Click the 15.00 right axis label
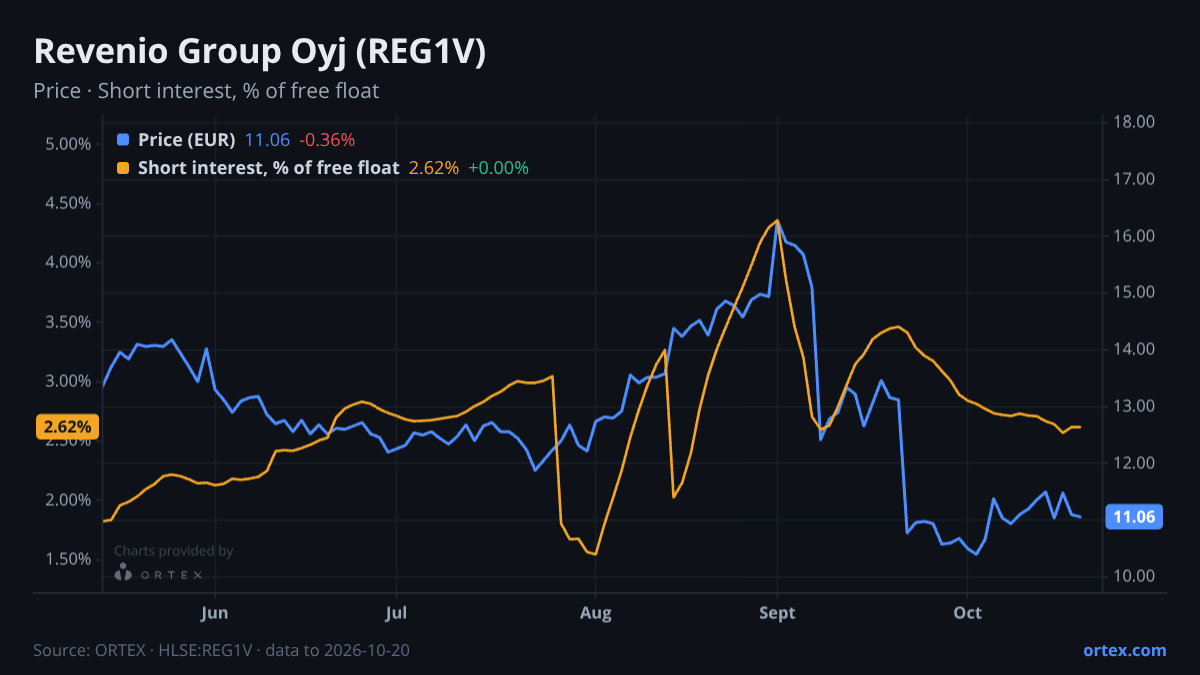This screenshot has height=675, width=1200. click(x=1135, y=292)
